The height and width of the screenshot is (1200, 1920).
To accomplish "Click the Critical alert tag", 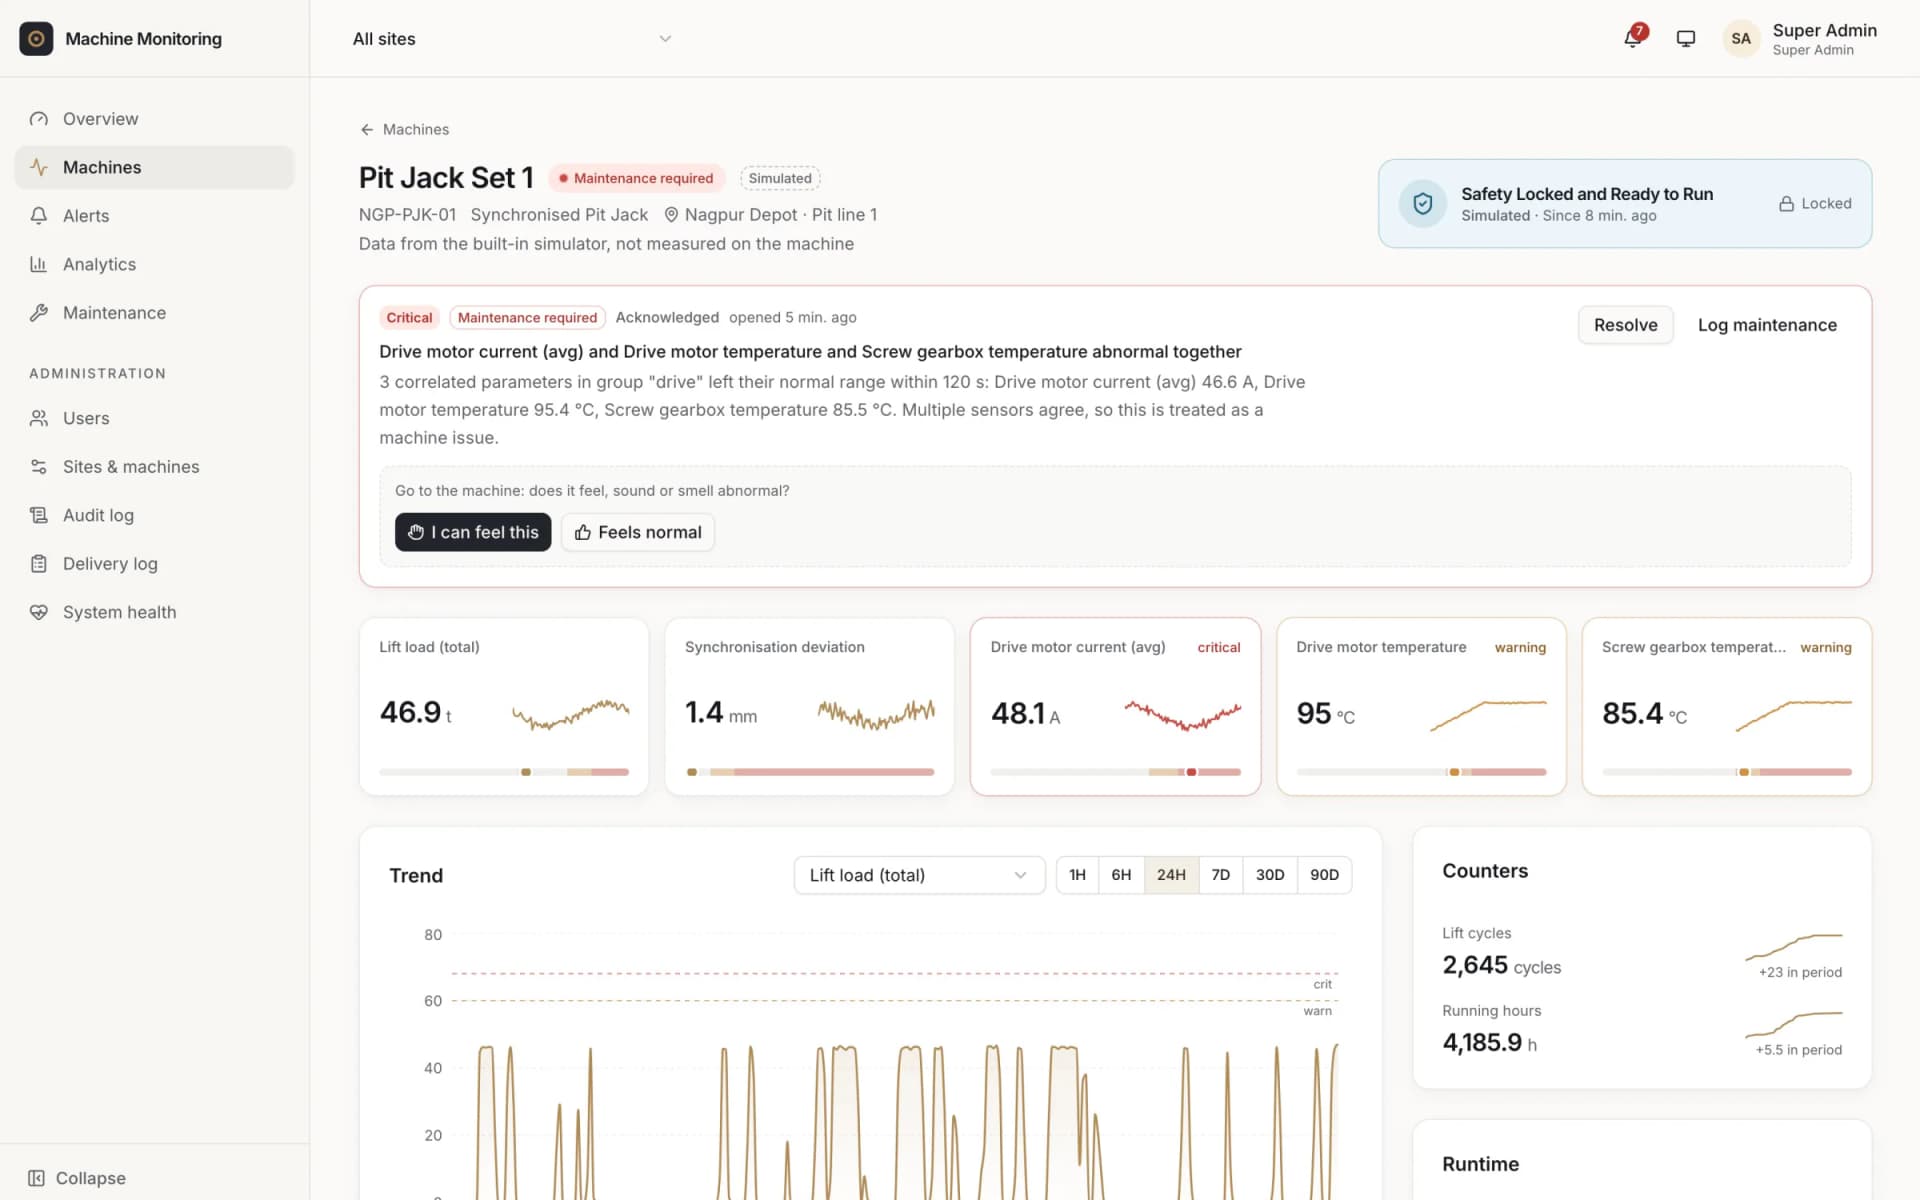I will (409, 318).
